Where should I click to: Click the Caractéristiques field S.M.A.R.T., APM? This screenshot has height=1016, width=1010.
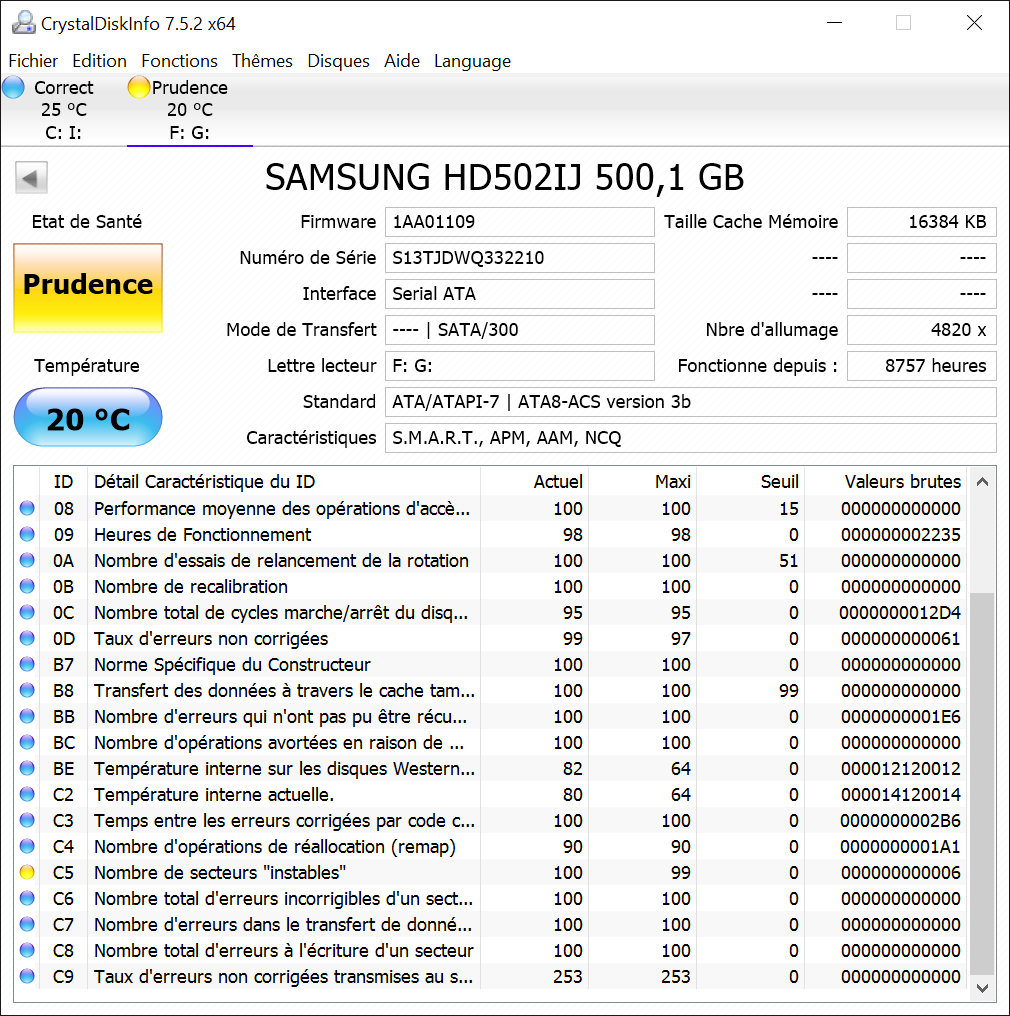coord(691,438)
